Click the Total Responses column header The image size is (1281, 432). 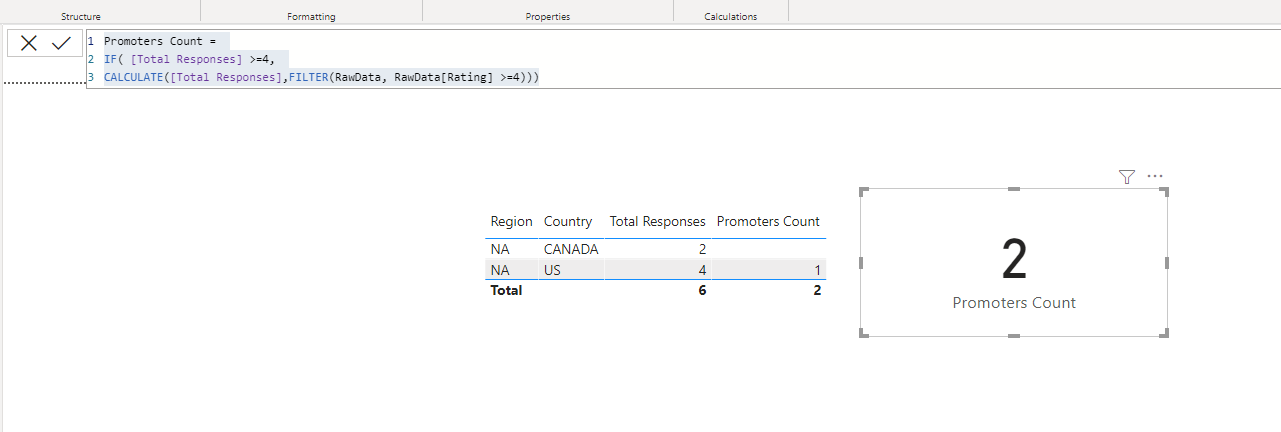[x=658, y=222]
